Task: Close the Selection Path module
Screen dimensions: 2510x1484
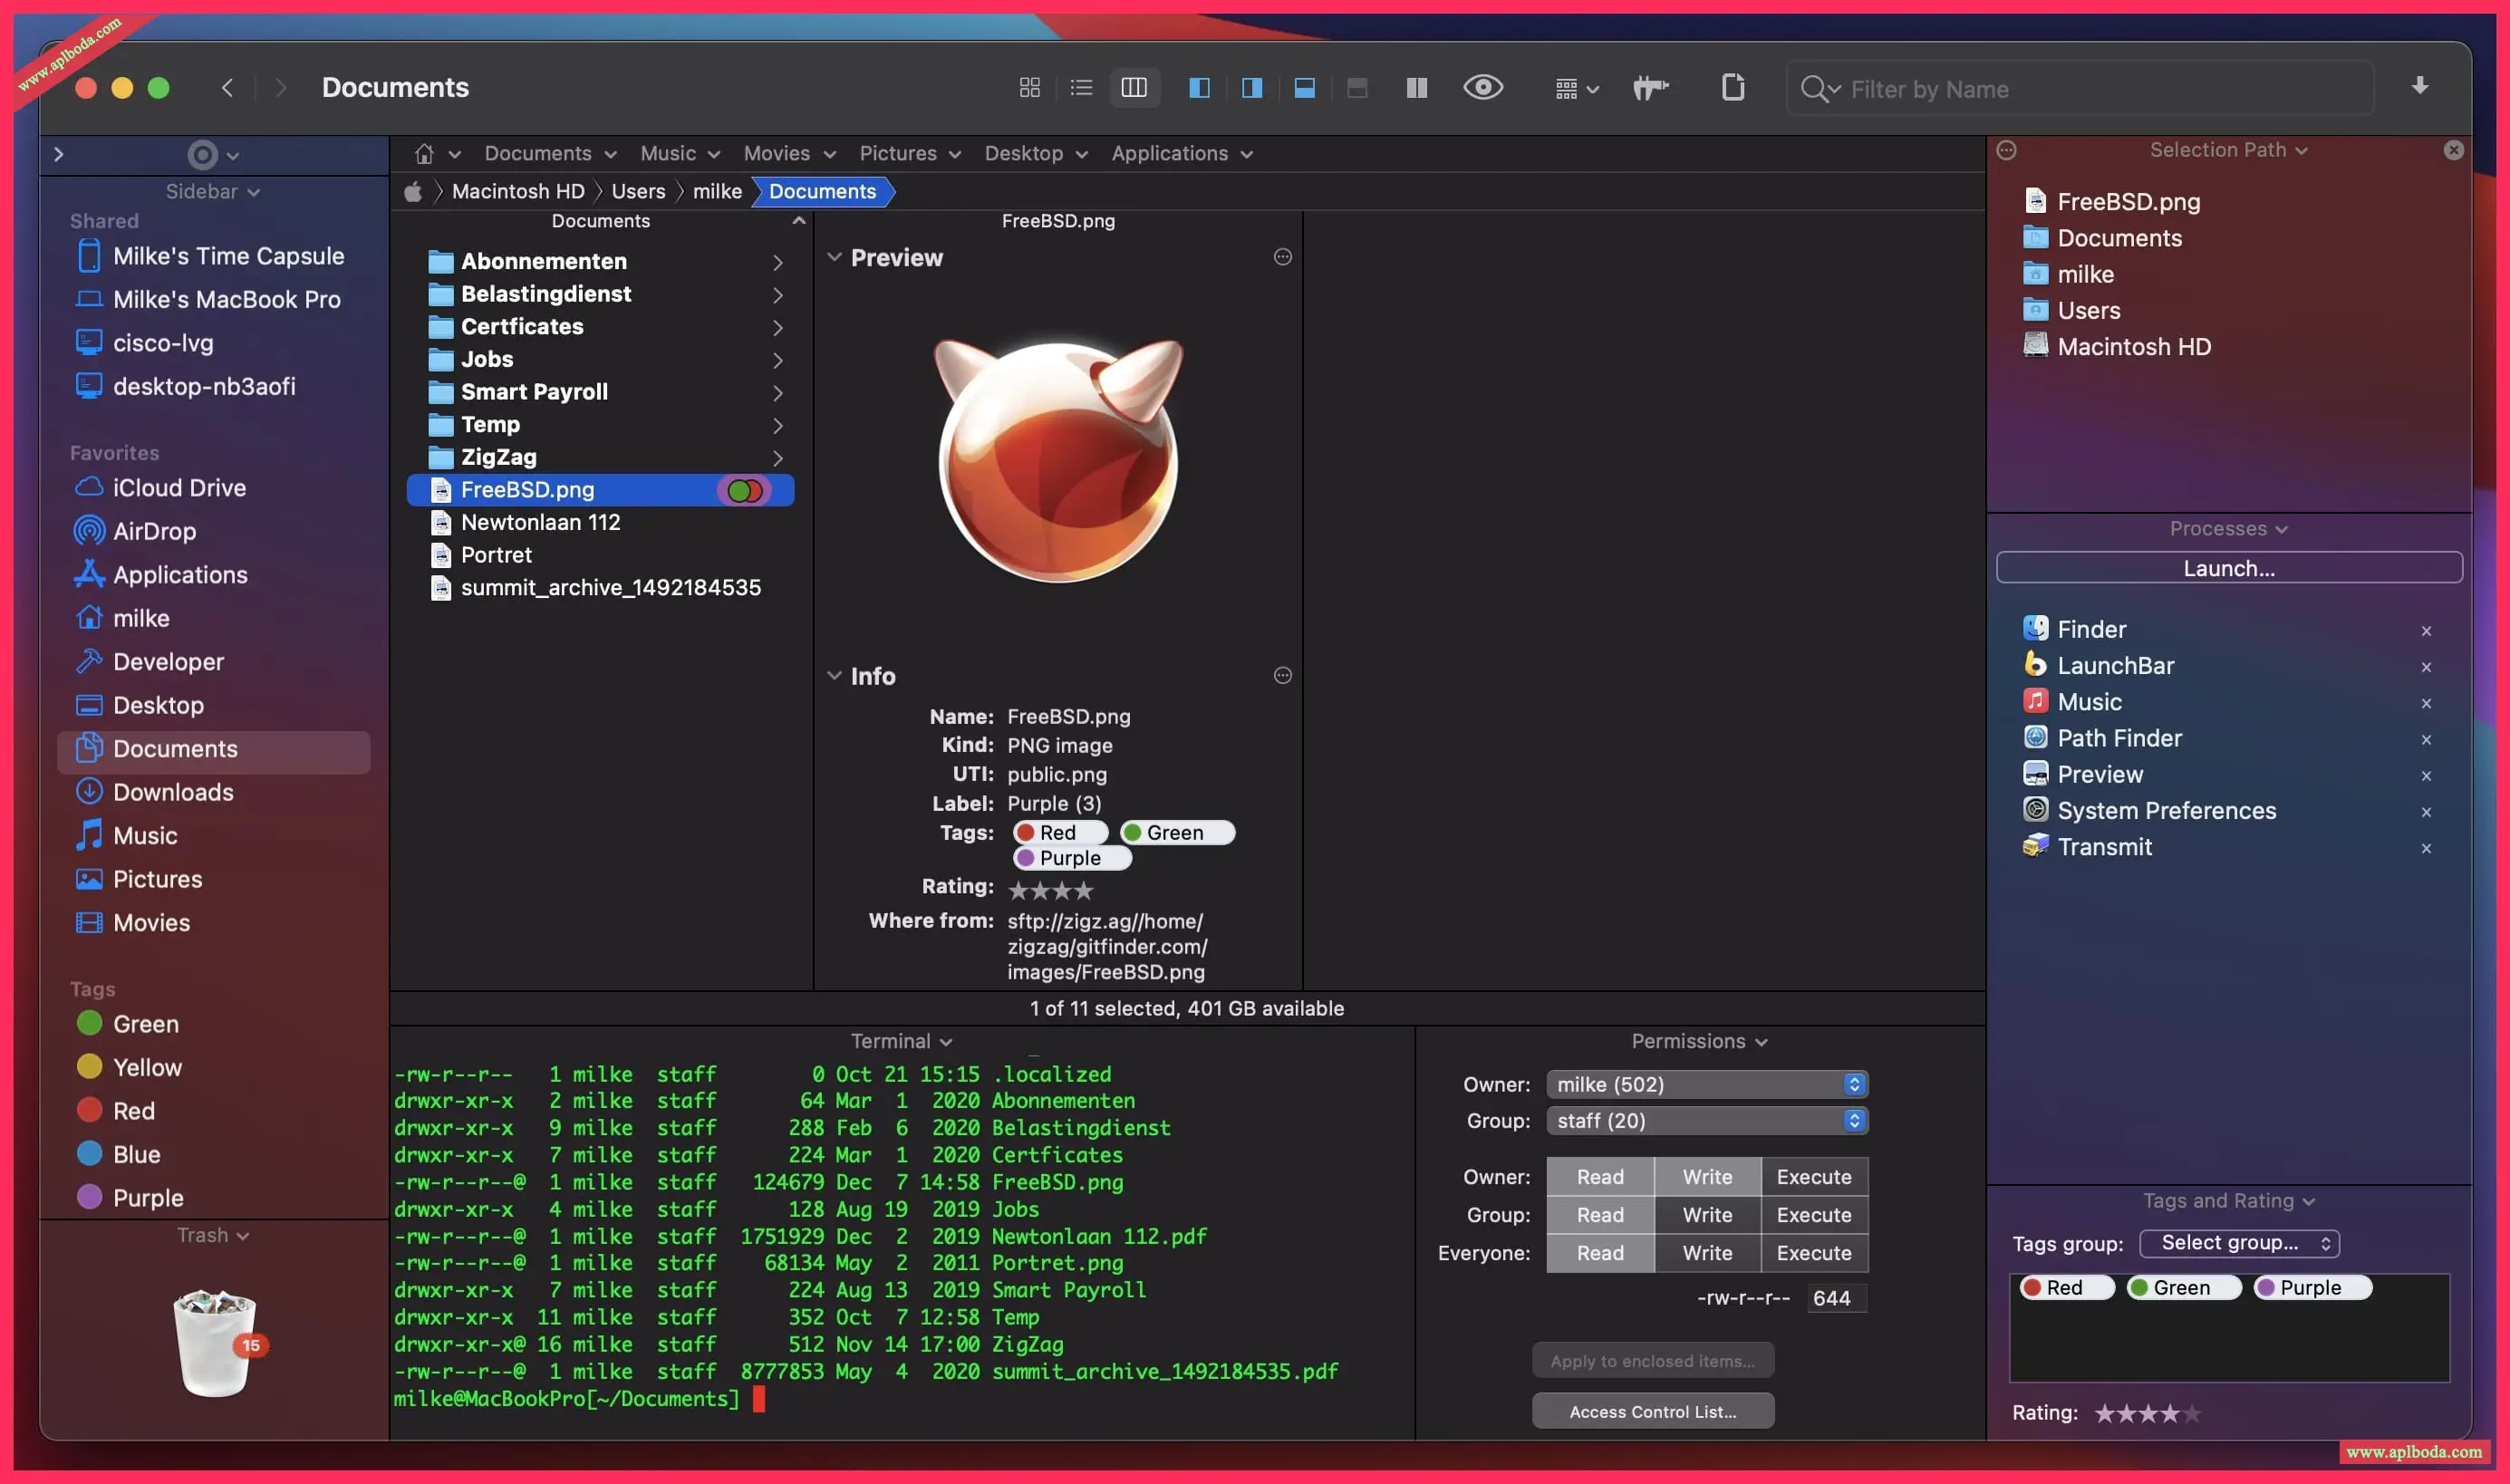Action: (x=2453, y=150)
